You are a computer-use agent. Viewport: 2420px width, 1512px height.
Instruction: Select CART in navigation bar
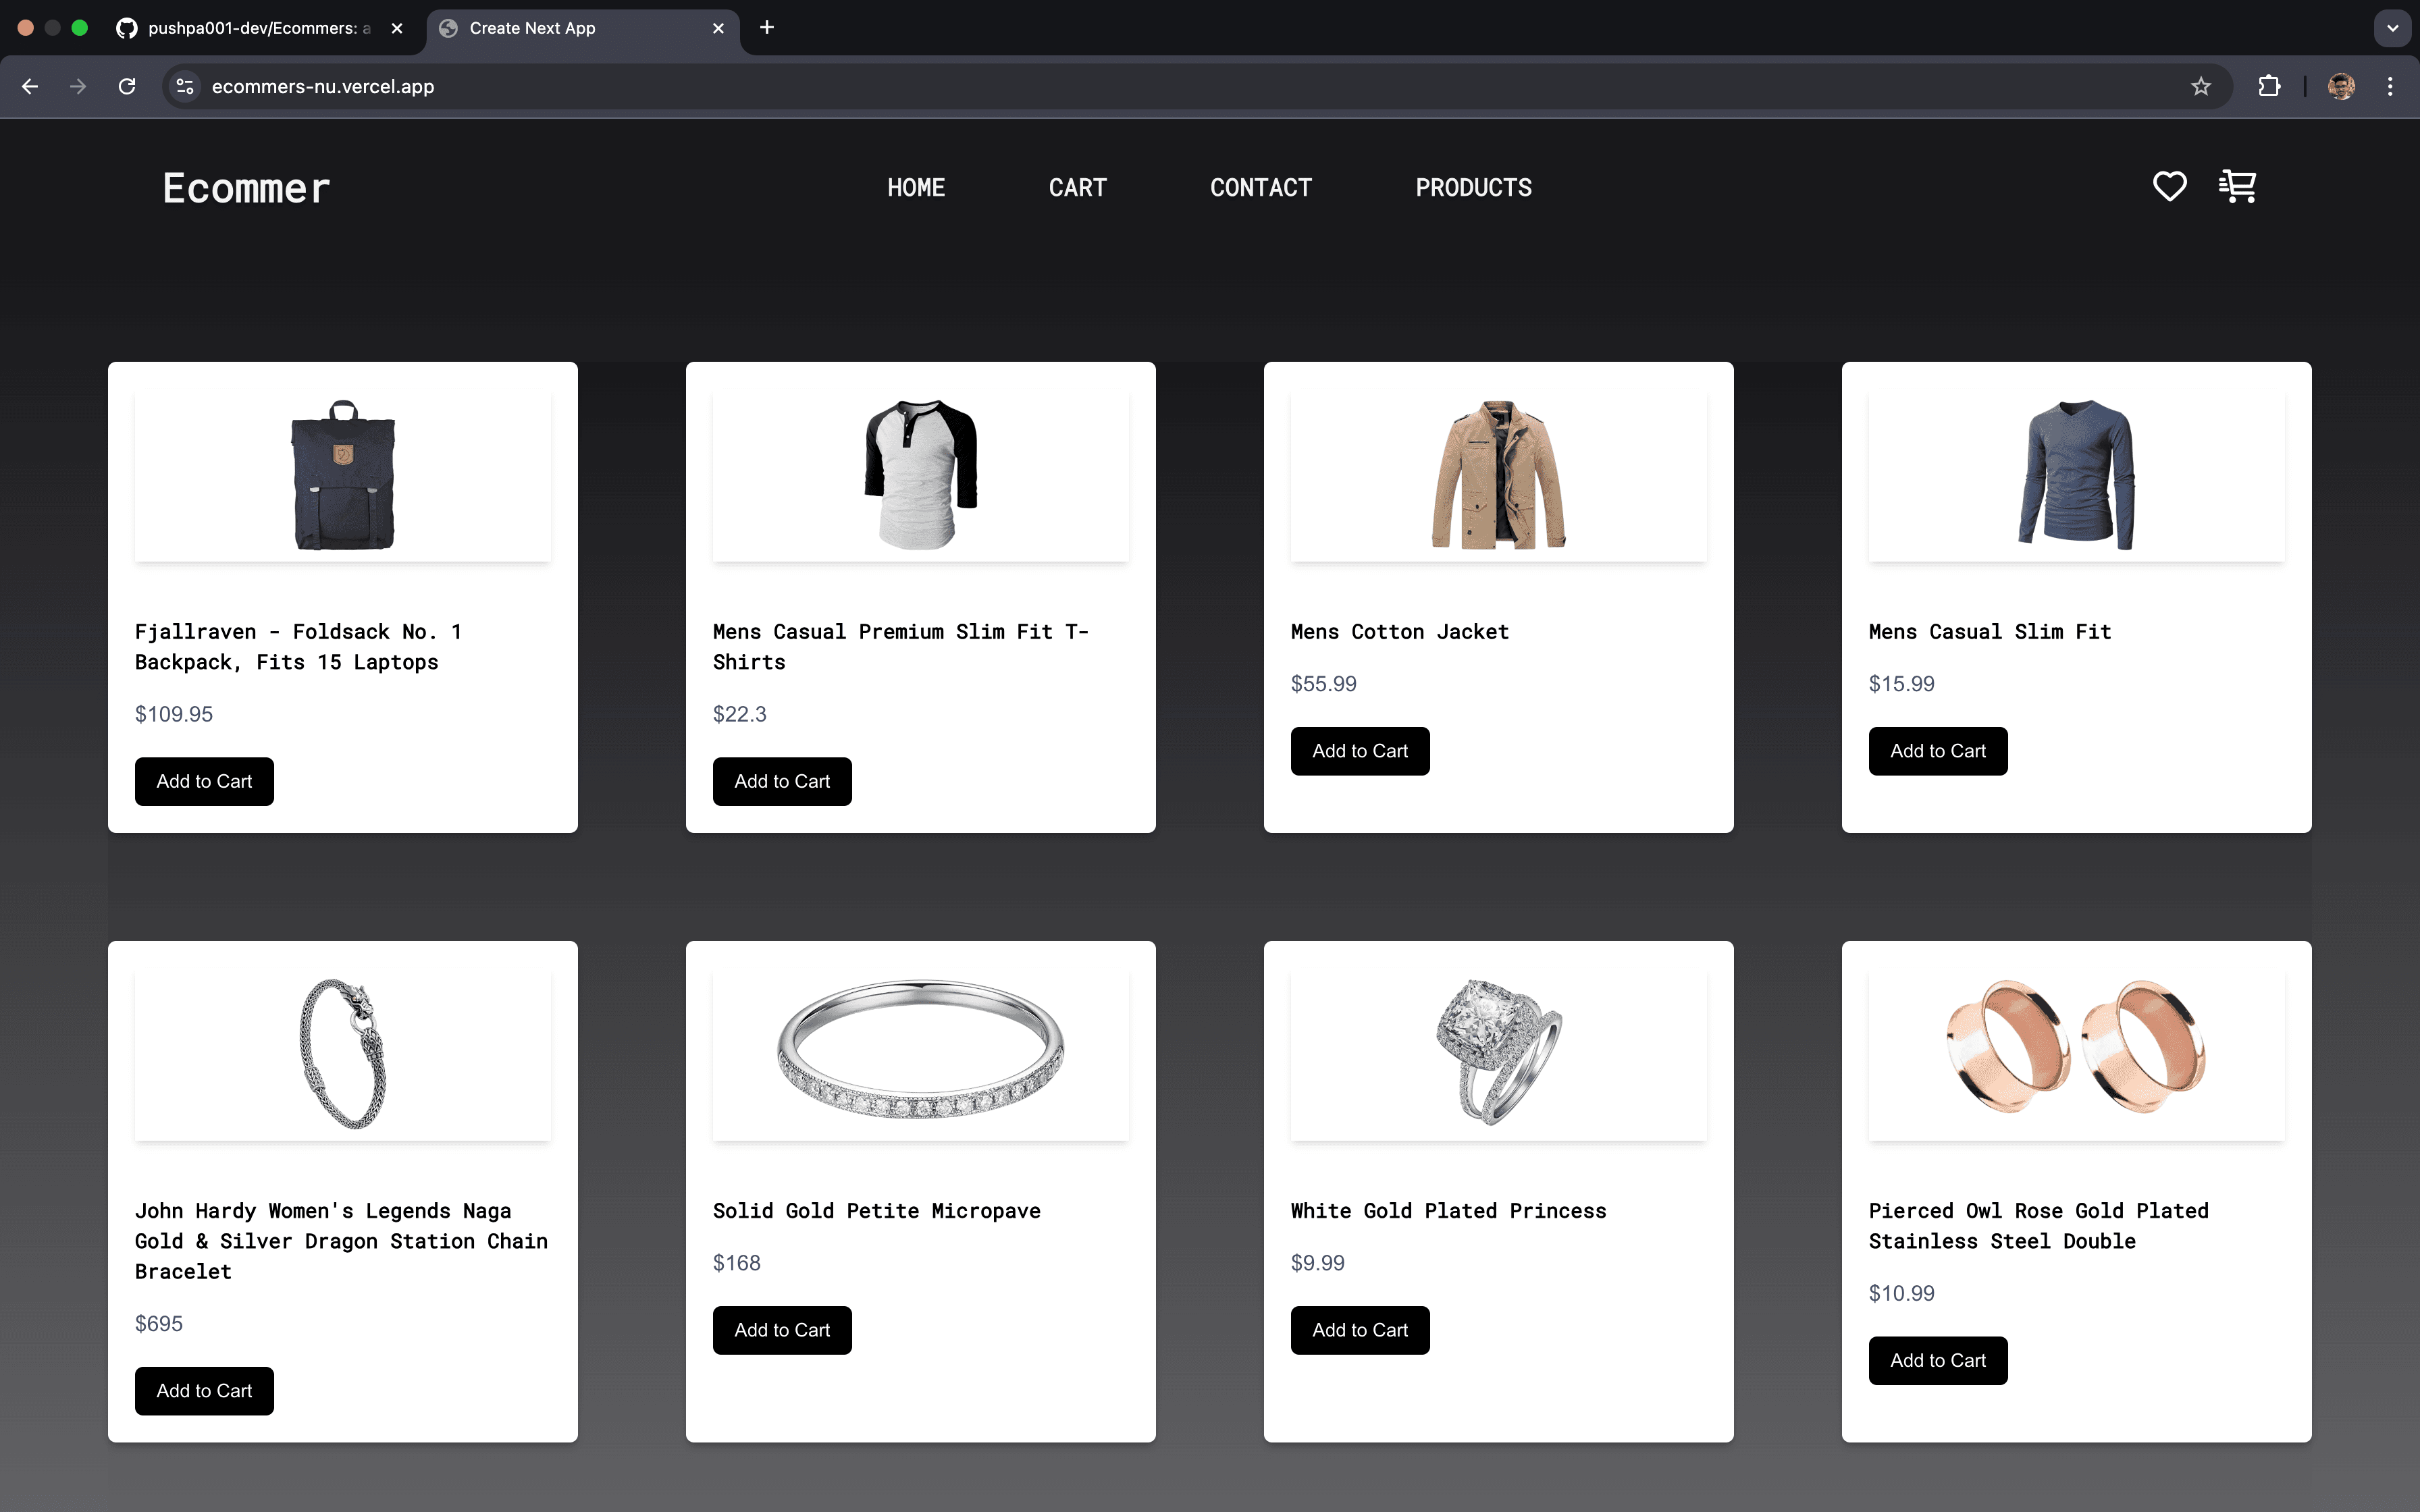point(1077,187)
